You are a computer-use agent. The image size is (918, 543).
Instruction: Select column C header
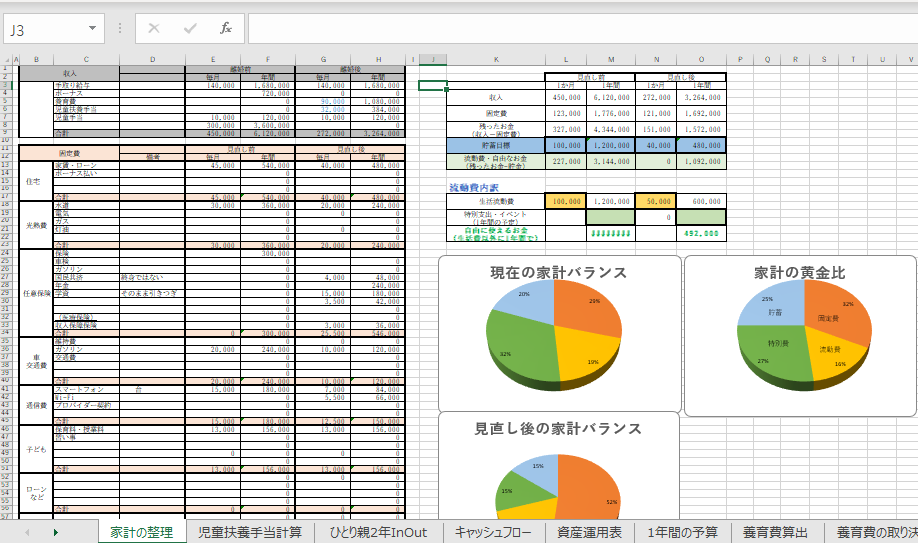86,60
